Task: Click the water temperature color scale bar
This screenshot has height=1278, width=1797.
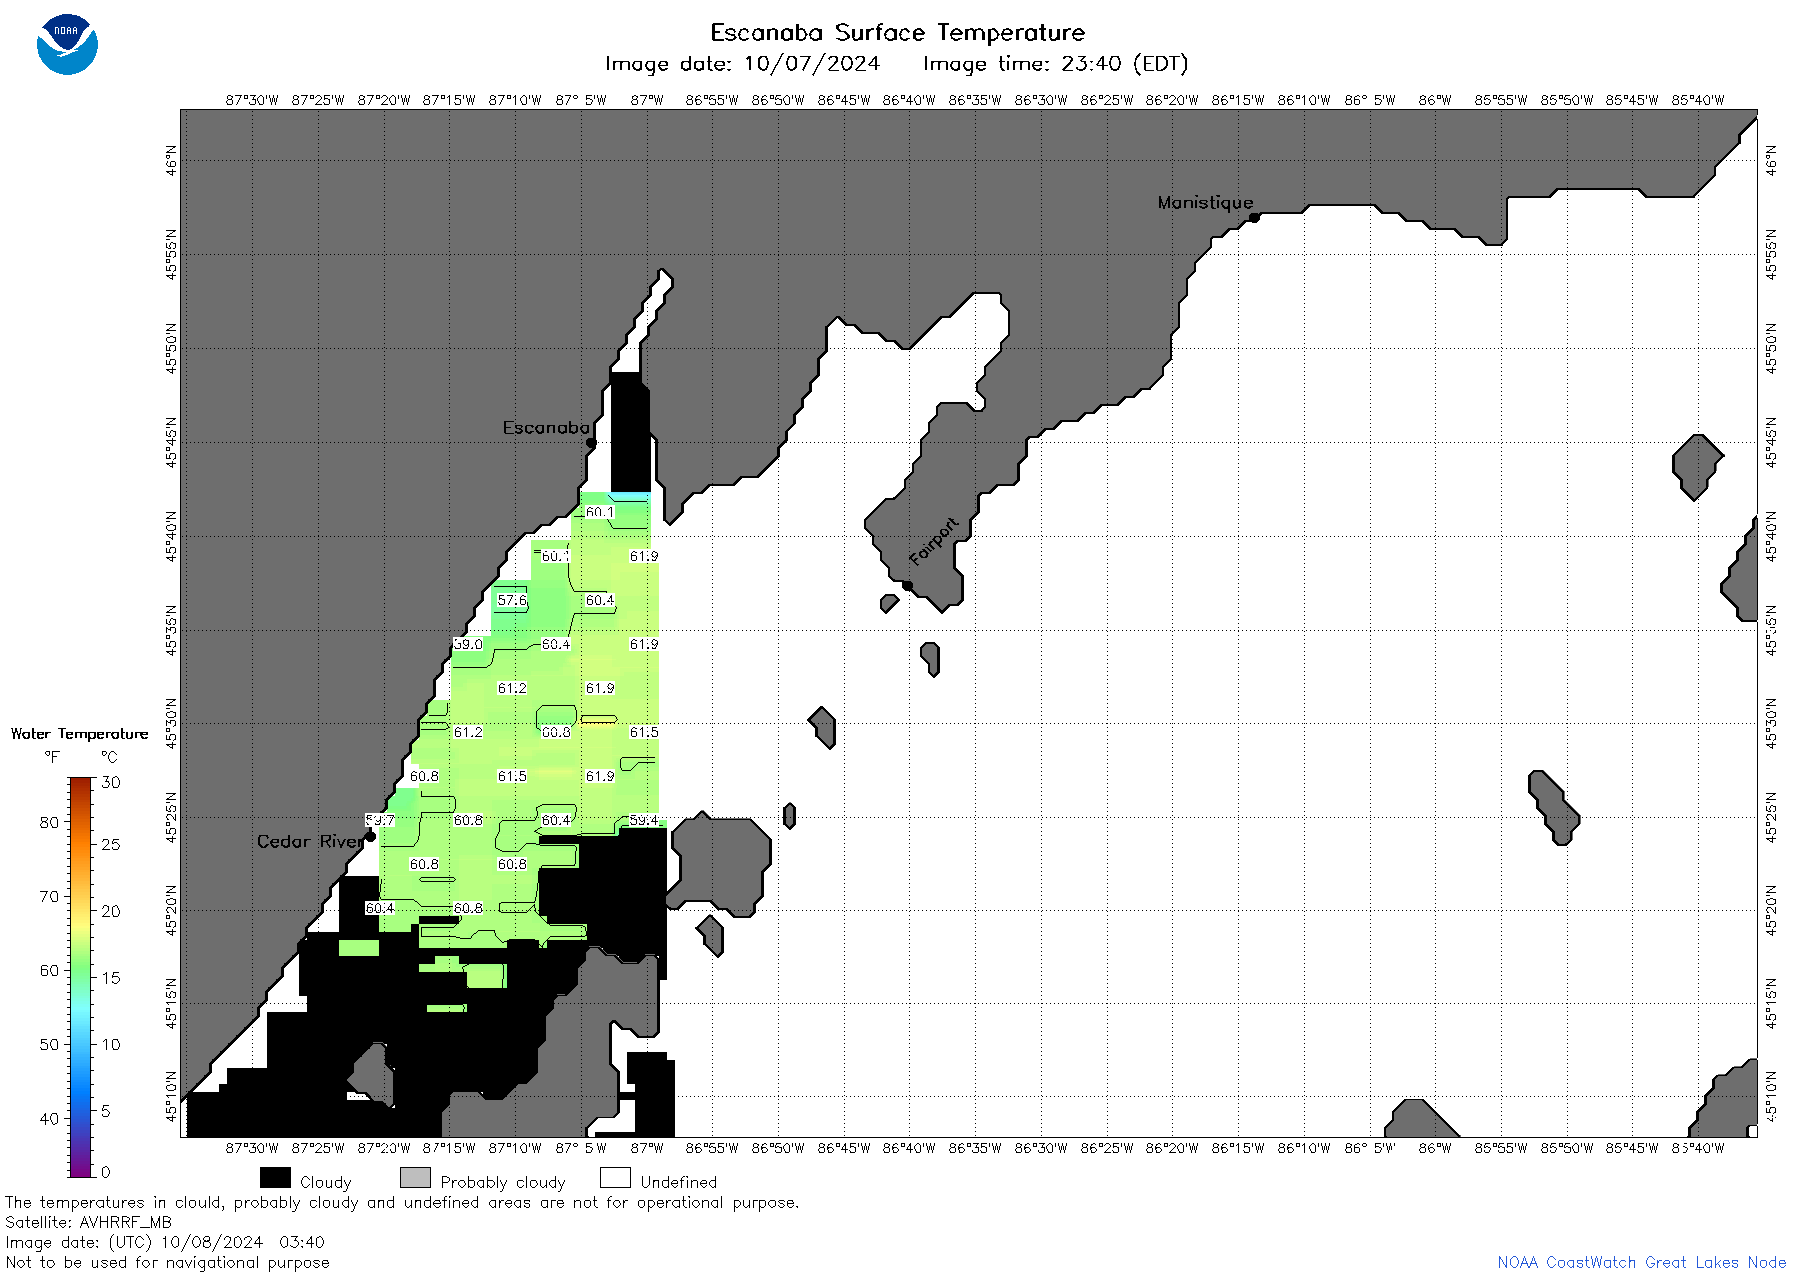Action: pos(80,977)
